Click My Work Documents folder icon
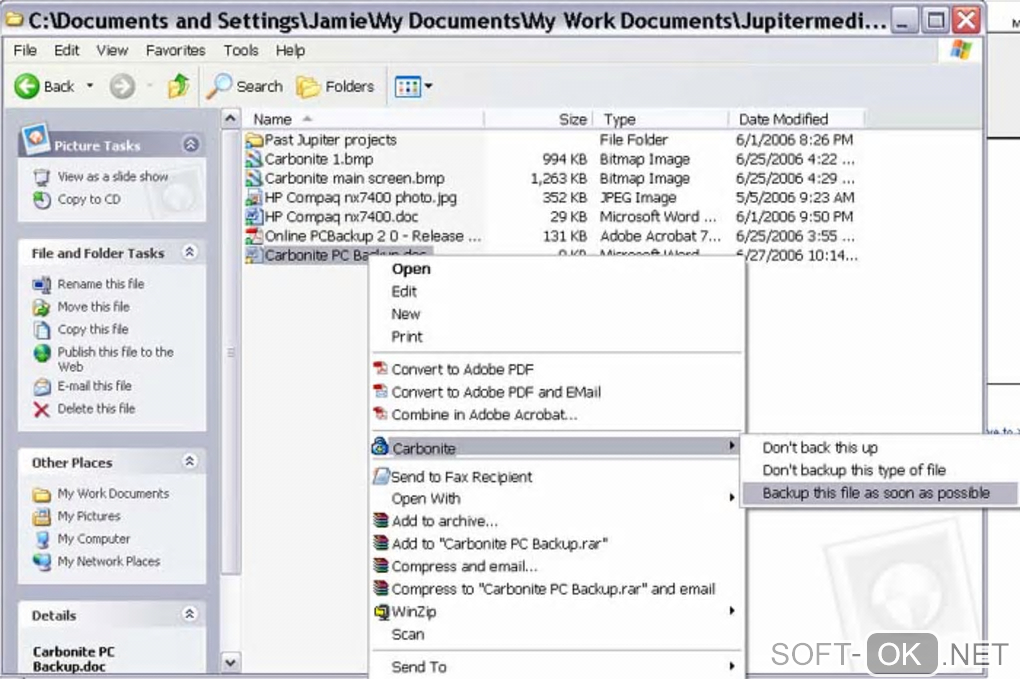The image size is (1020, 679). 42,494
